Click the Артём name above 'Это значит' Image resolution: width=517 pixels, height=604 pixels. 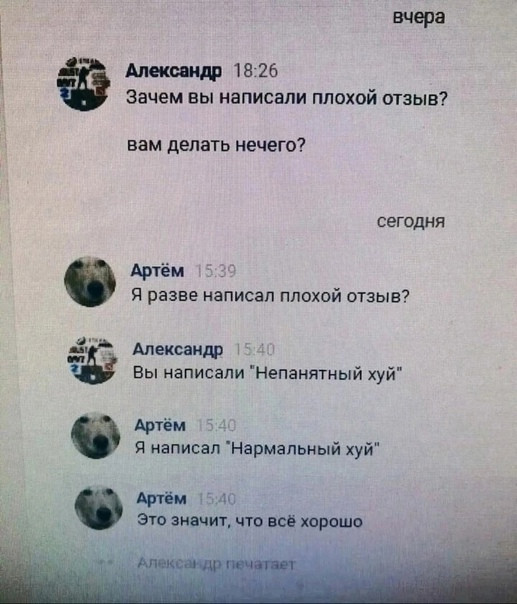pos(162,498)
